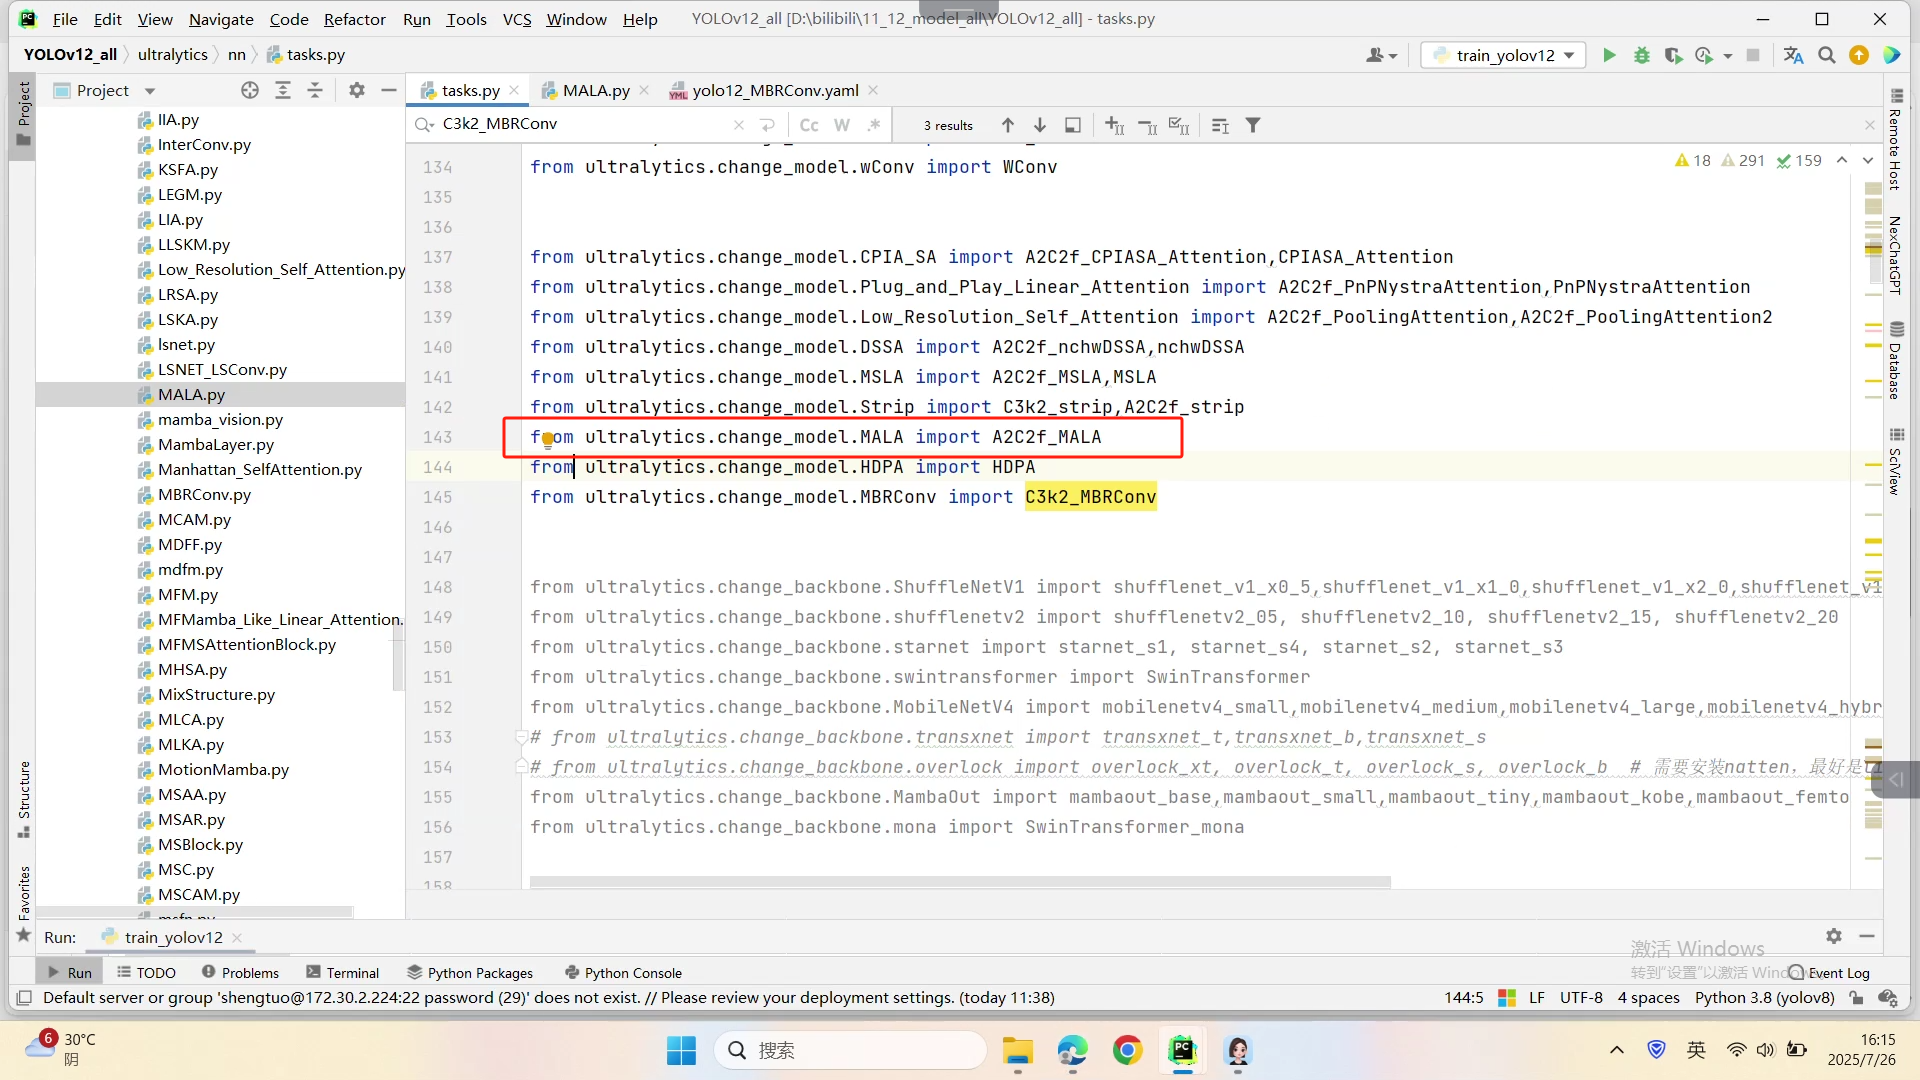Toggle the SciView side panel
1920x1080 pixels.
coord(1896,461)
